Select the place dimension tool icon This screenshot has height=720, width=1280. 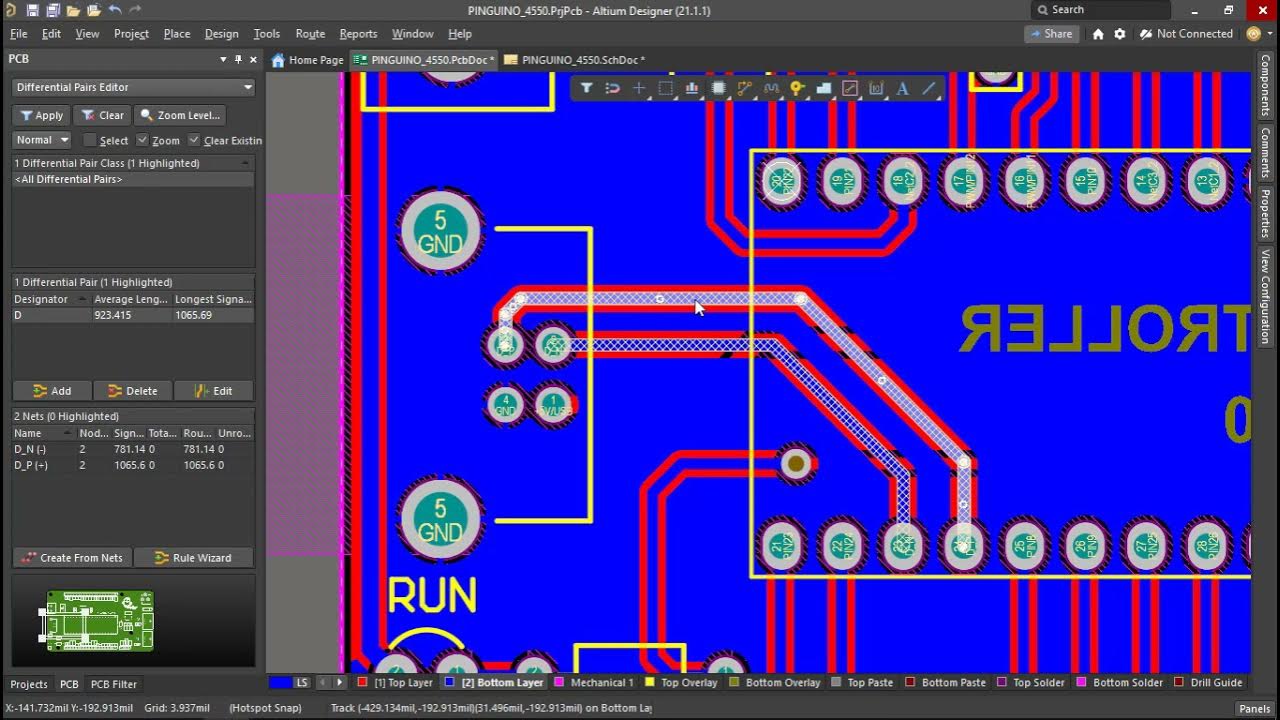point(876,88)
